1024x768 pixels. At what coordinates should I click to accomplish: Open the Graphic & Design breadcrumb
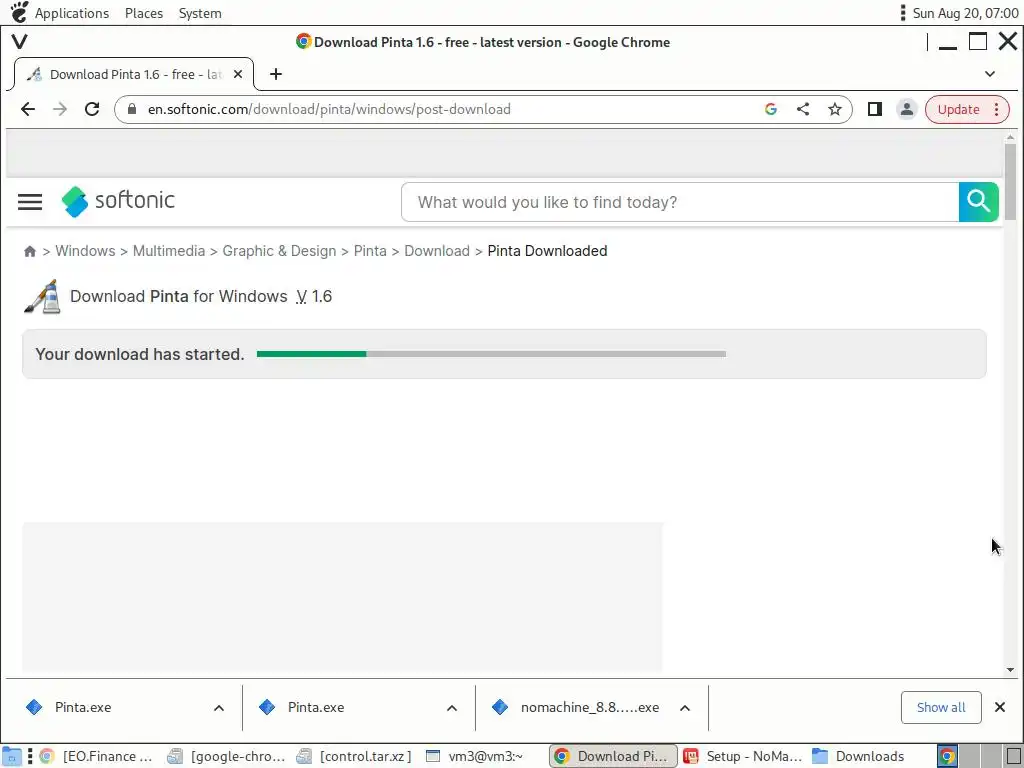click(279, 251)
